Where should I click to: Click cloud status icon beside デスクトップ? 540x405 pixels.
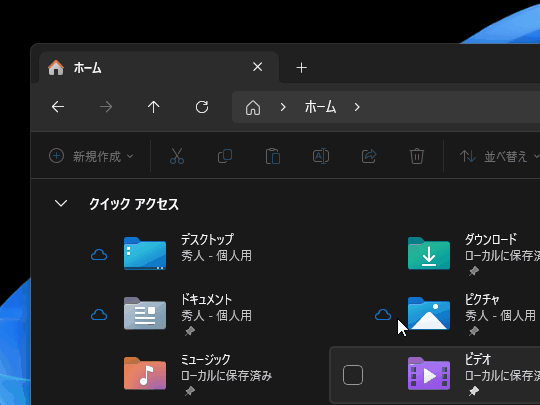(x=99, y=255)
